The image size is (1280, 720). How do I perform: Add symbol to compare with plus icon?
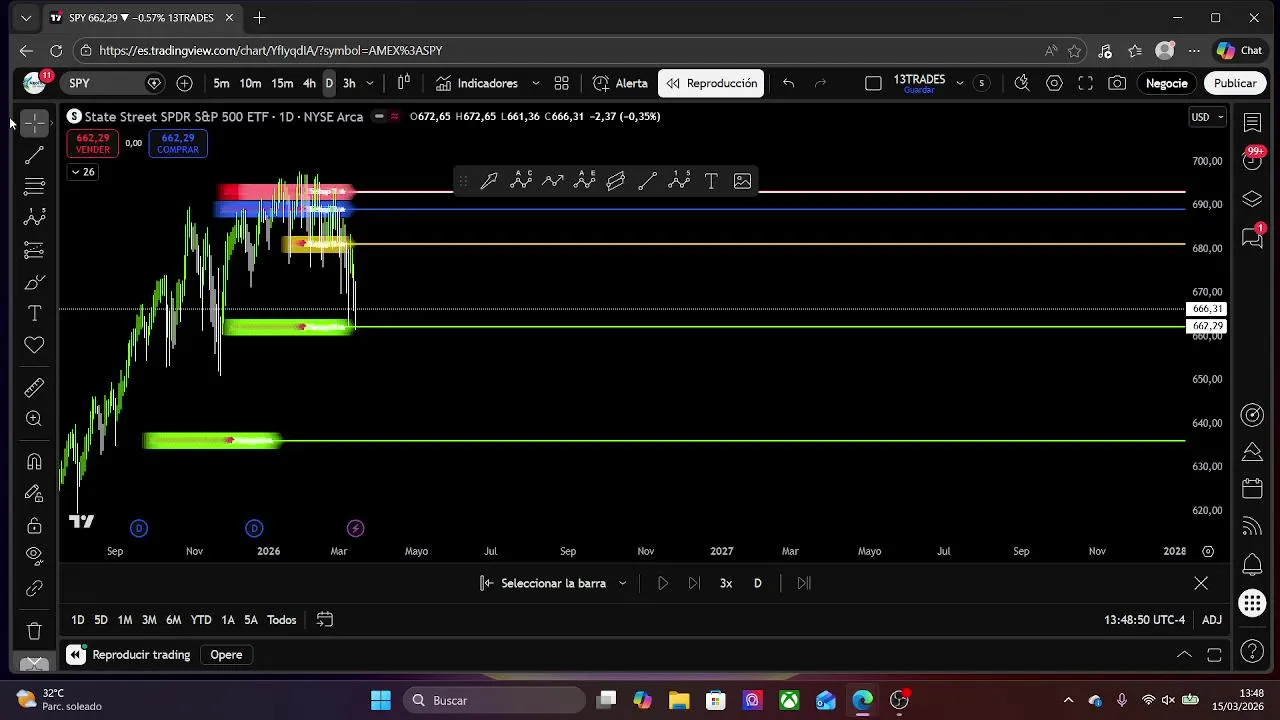(x=185, y=83)
